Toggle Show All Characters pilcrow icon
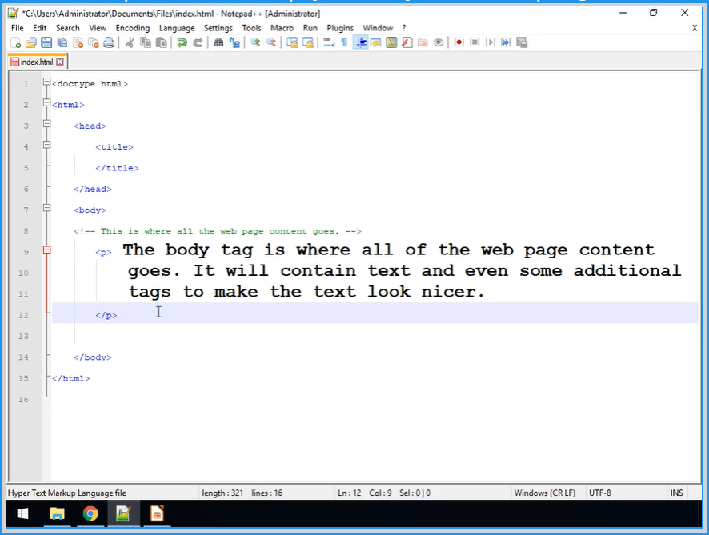This screenshot has width=709, height=535. tap(345, 43)
